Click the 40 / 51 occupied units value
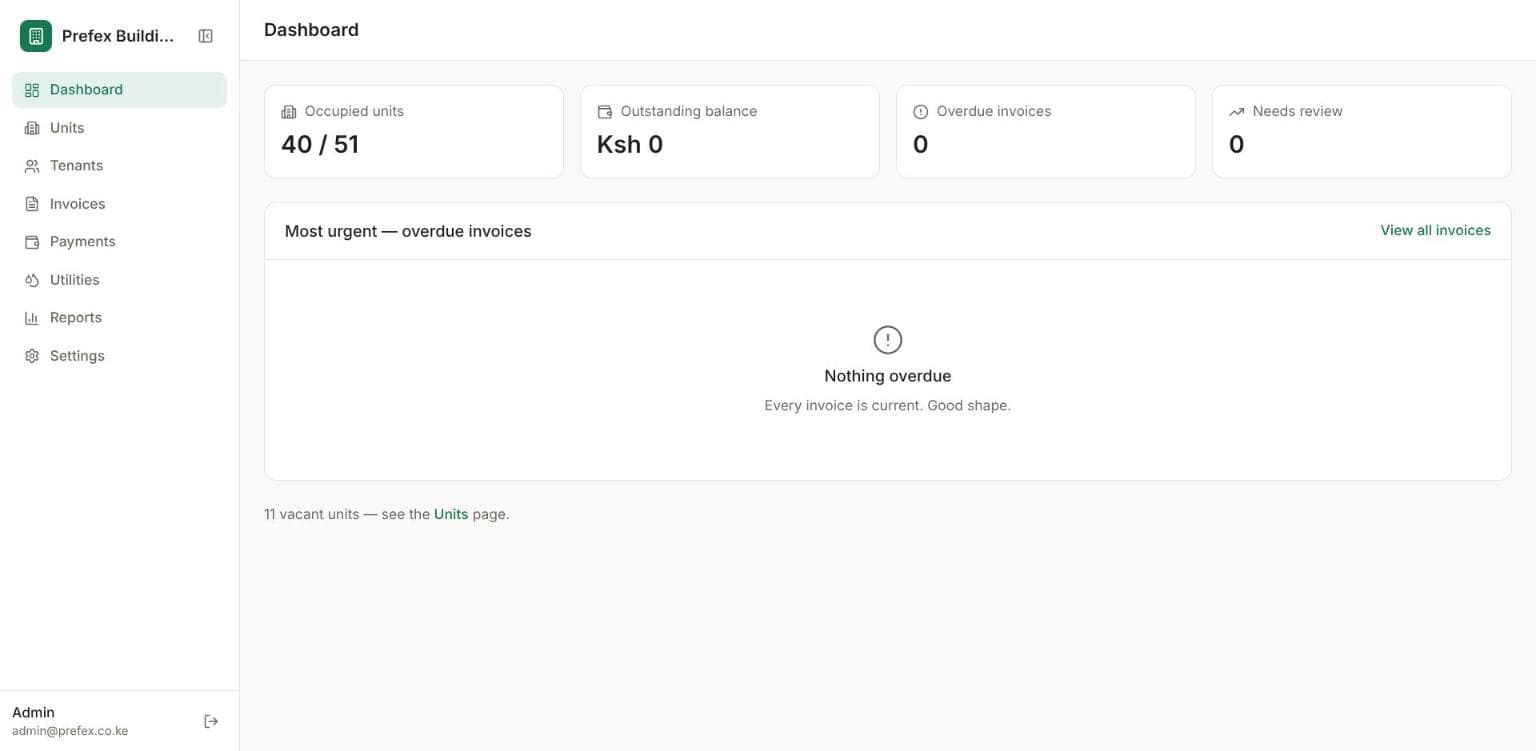This screenshot has width=1536, height=751. pos(320,144)
